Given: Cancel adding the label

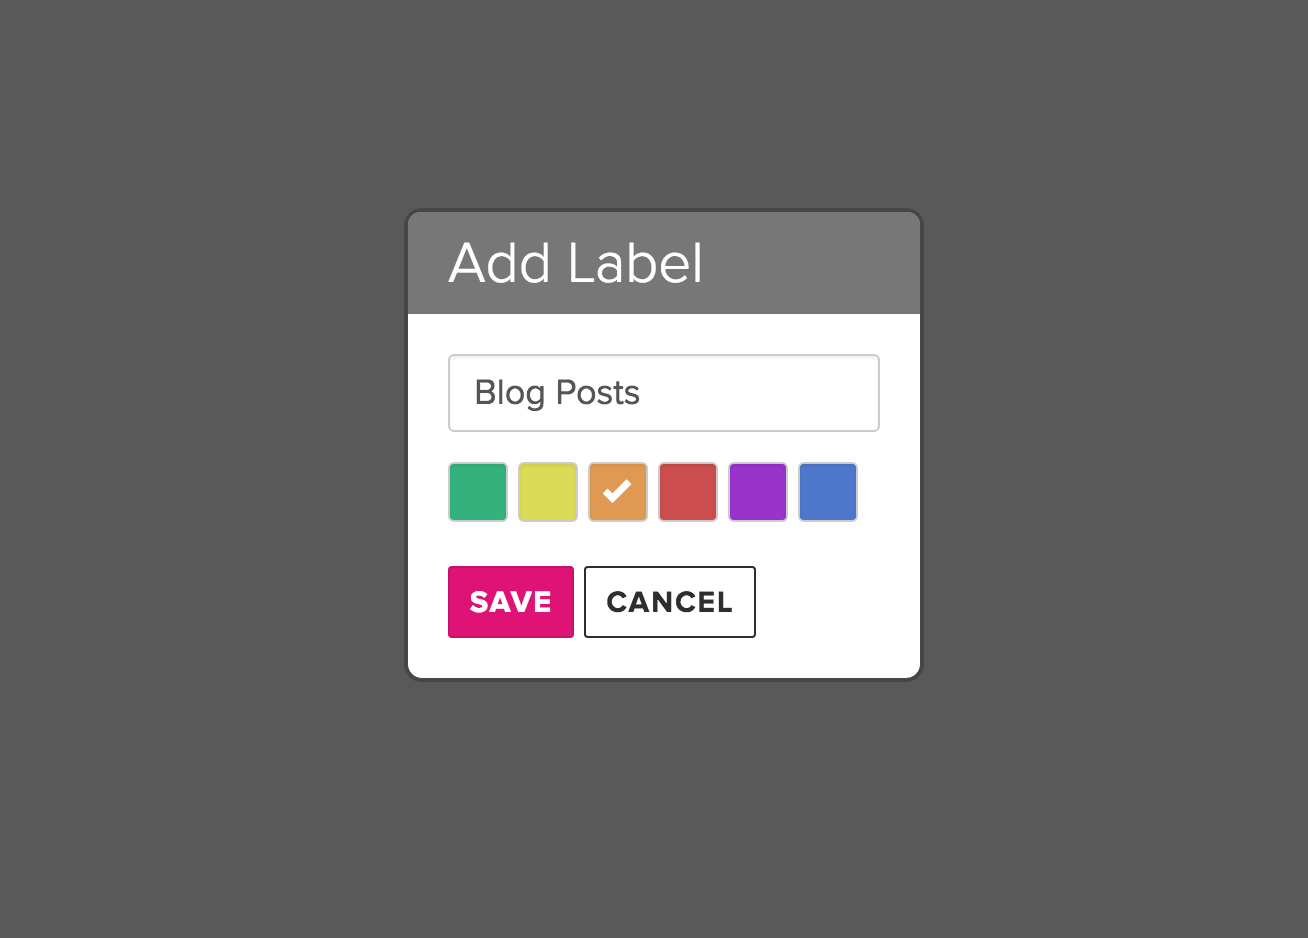Looking at the screenshot, I should [670, 602].
